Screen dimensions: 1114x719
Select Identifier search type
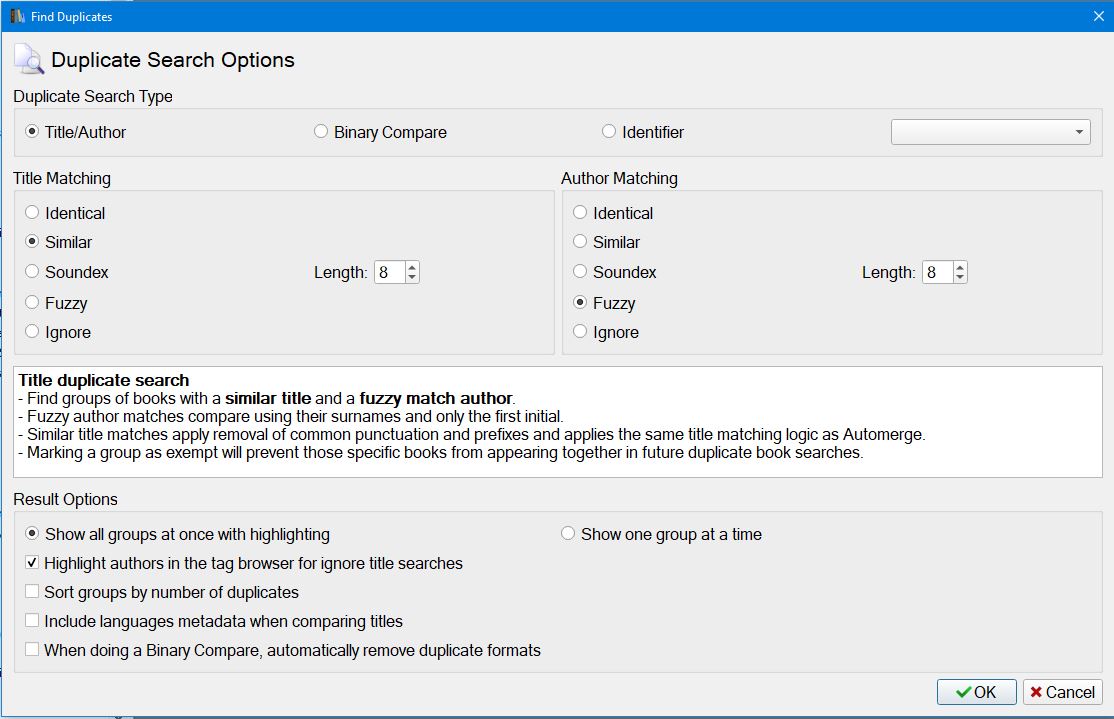(x=609, y=132)
